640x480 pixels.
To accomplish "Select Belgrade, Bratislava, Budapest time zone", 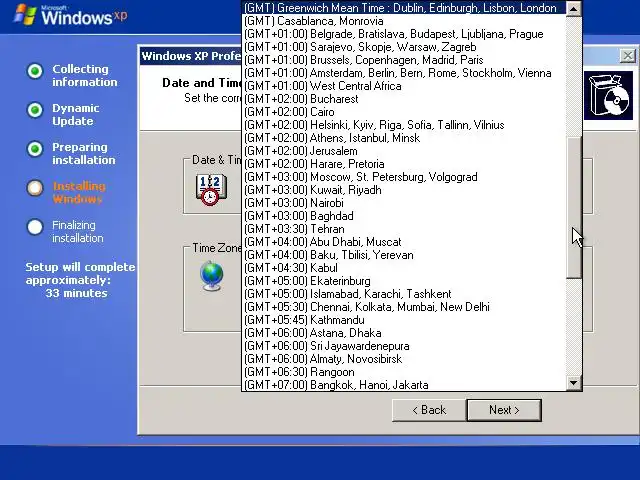I will pyautogui.click(x=404, y=34).
